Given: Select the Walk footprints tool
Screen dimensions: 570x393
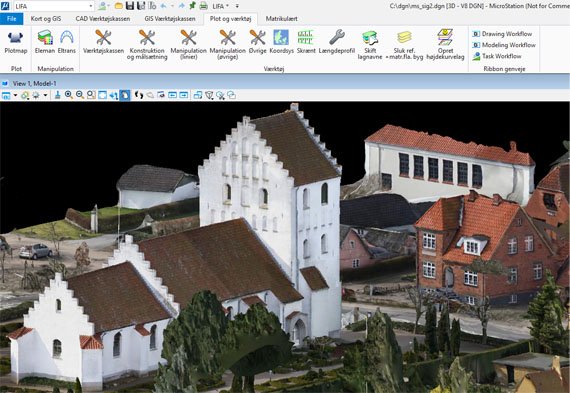Looking at the screenshot, I should [139, 95].
